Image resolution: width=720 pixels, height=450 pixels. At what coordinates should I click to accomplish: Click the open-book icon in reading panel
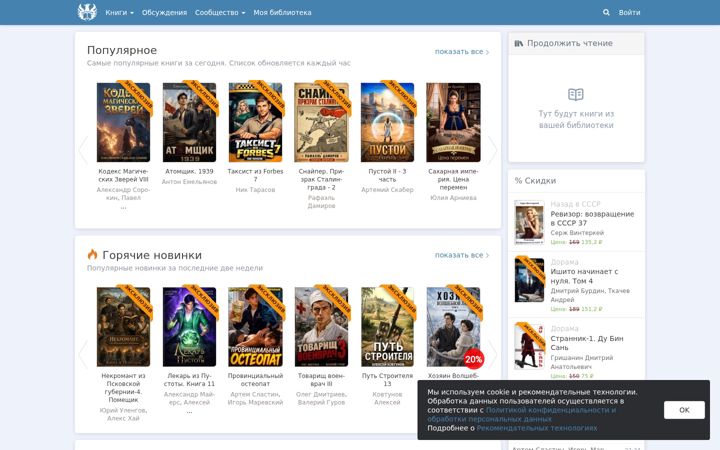(x=576, y=95)
